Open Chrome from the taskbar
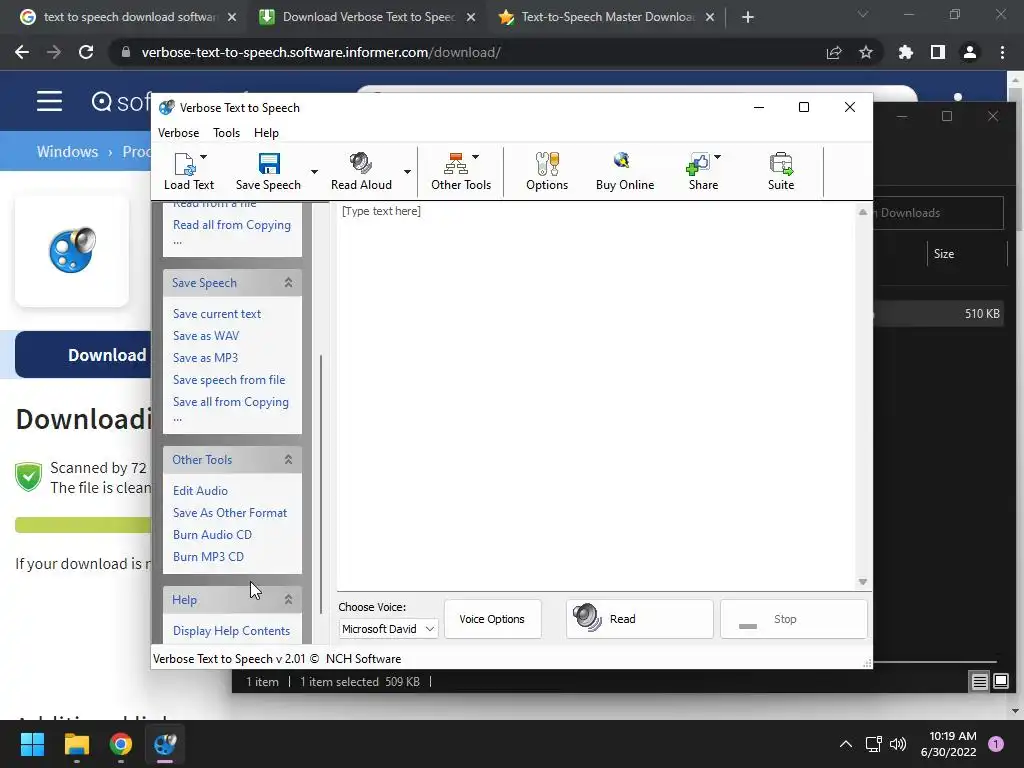Screen dimensions: 1024x768 tap(121, 744)
